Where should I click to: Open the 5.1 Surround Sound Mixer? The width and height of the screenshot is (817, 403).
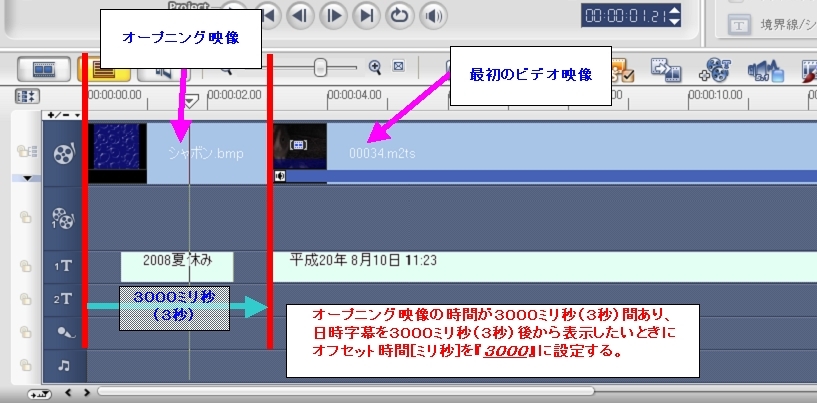coord(766,70)
